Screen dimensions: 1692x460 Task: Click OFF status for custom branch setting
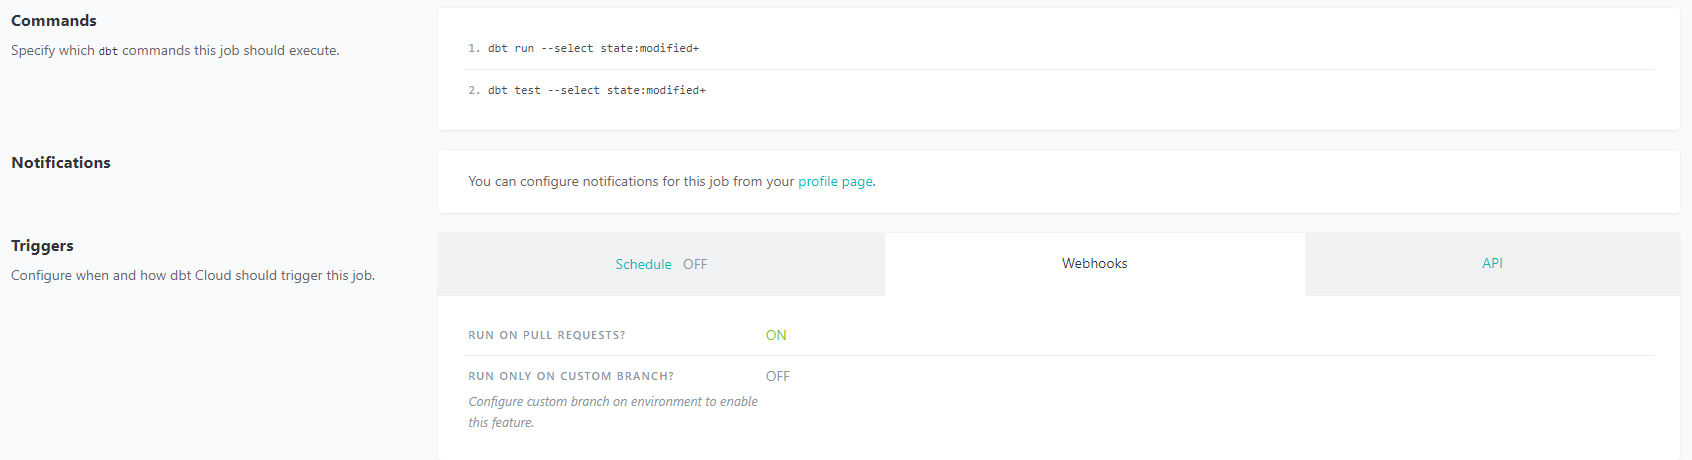tap(778, 376)
